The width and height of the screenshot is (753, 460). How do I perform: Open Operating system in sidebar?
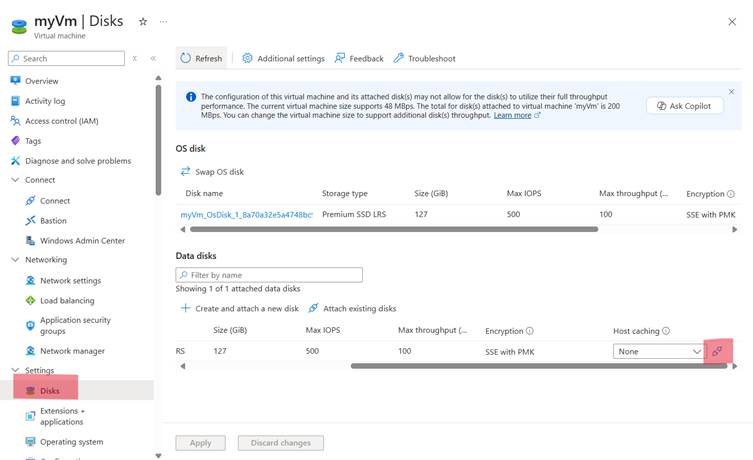click(72, 442)
